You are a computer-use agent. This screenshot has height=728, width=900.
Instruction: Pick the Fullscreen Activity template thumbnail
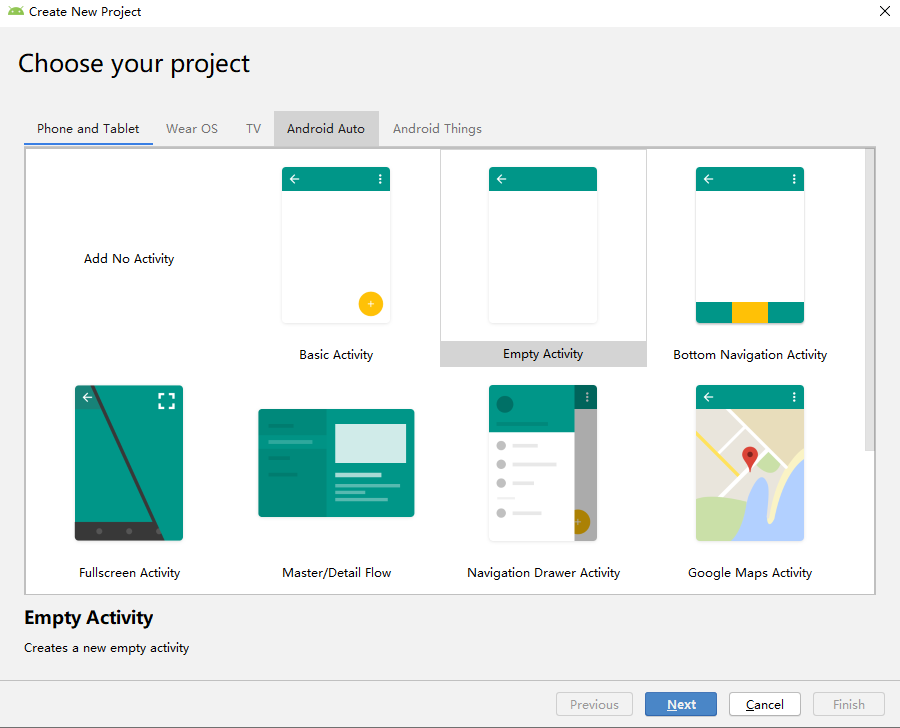[129, 463]
